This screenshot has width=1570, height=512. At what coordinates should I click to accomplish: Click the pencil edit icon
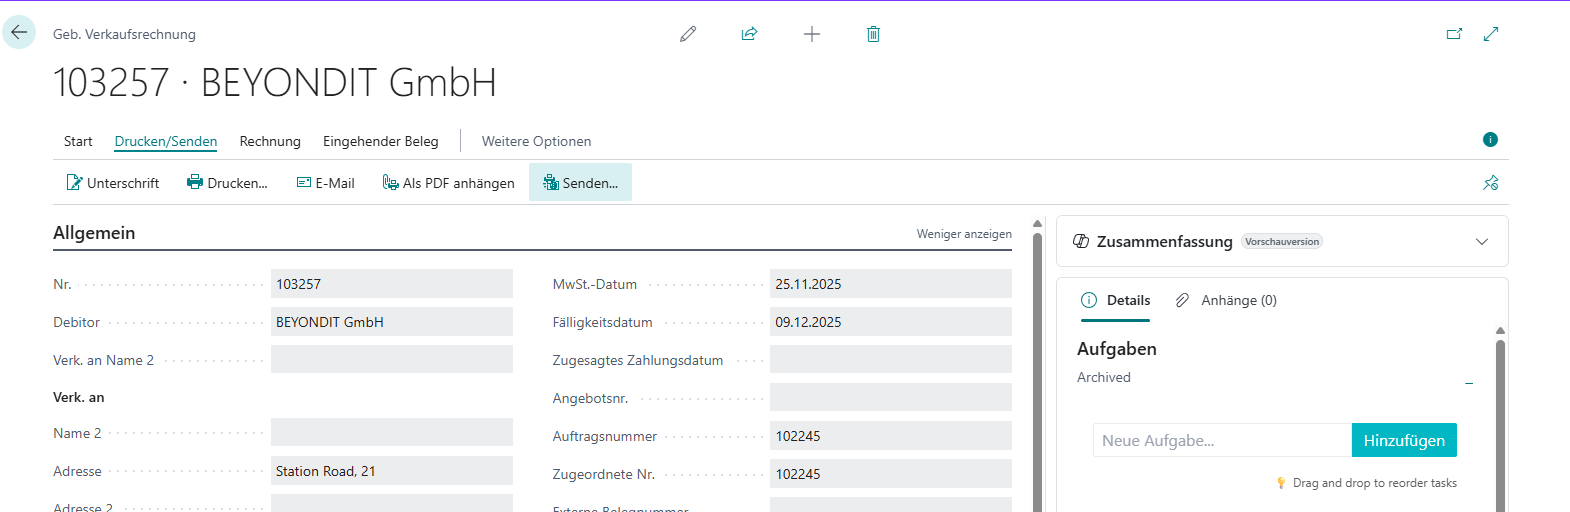tap(688, 34)
